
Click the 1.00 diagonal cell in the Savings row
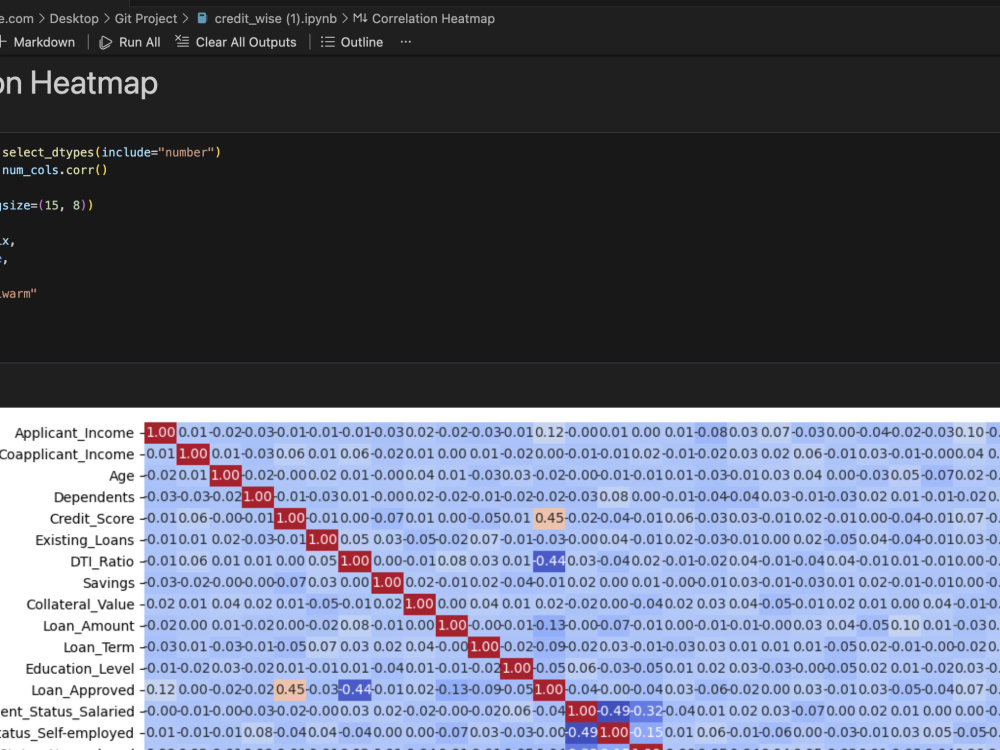click(387, 582)
